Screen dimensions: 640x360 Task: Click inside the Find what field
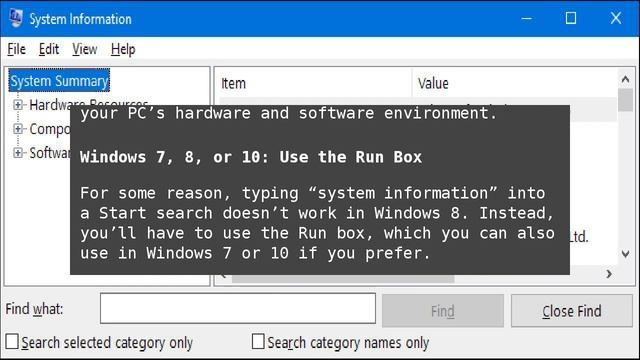[x=238, y=308]
